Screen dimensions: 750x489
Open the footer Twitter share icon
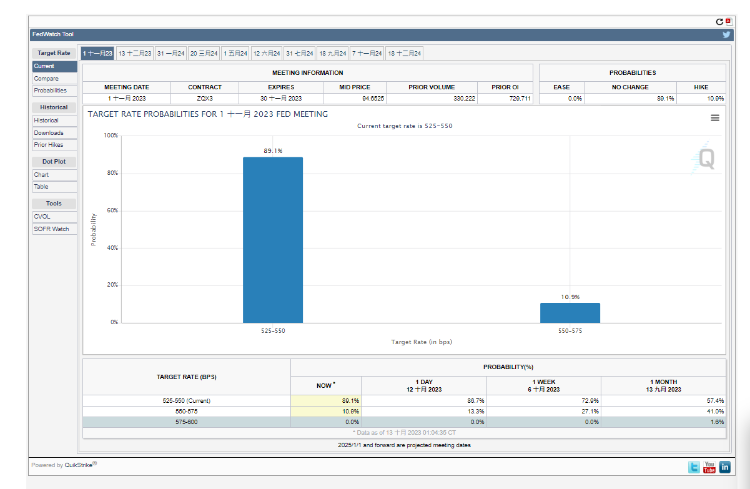[694, 467]
